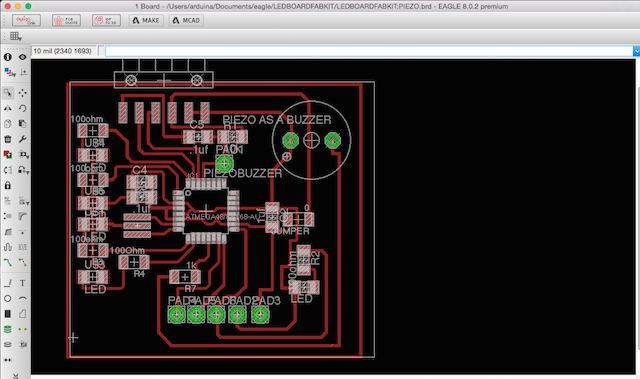This screenshot has height=379, width=640.
Task: Click the IDF to 3D button
Action: 106,20
